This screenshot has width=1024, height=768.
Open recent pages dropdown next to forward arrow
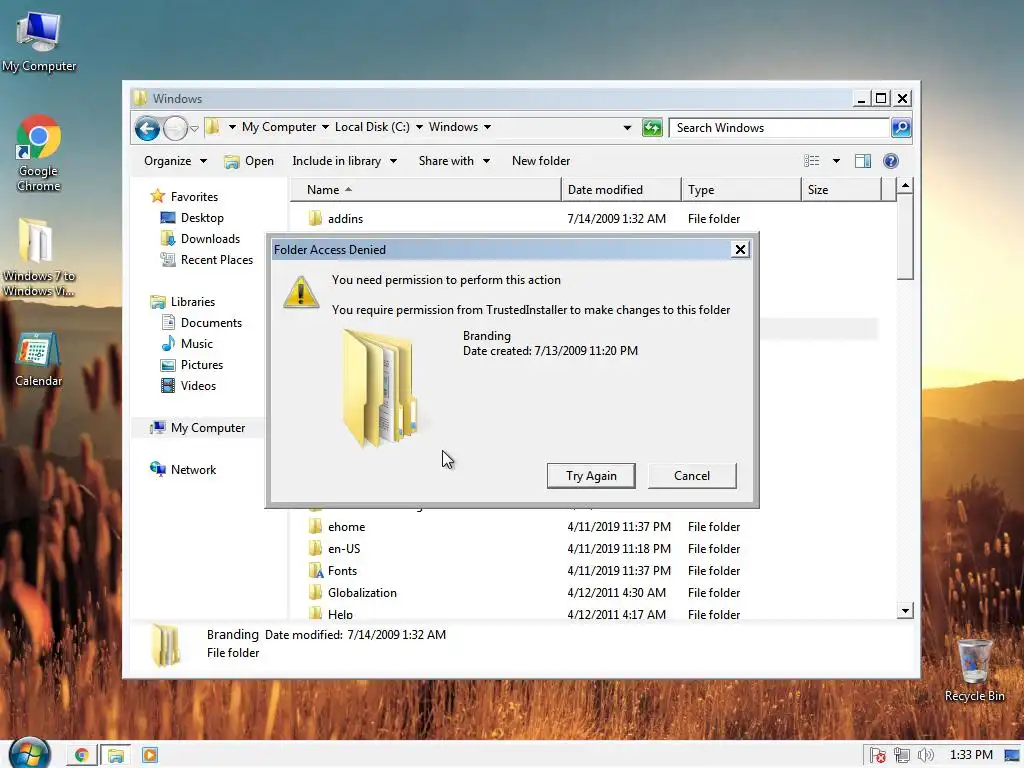(x=194, y=129)
